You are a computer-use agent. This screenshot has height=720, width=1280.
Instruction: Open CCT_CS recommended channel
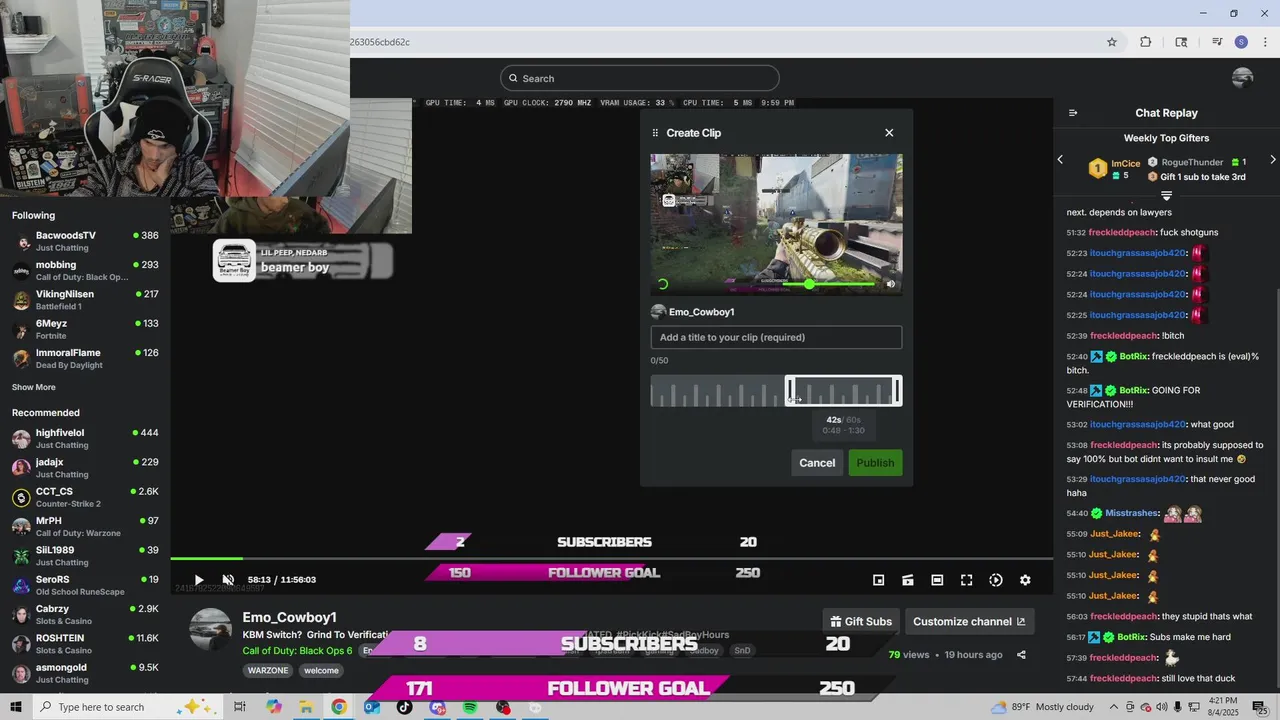click(x=85, y=497)
